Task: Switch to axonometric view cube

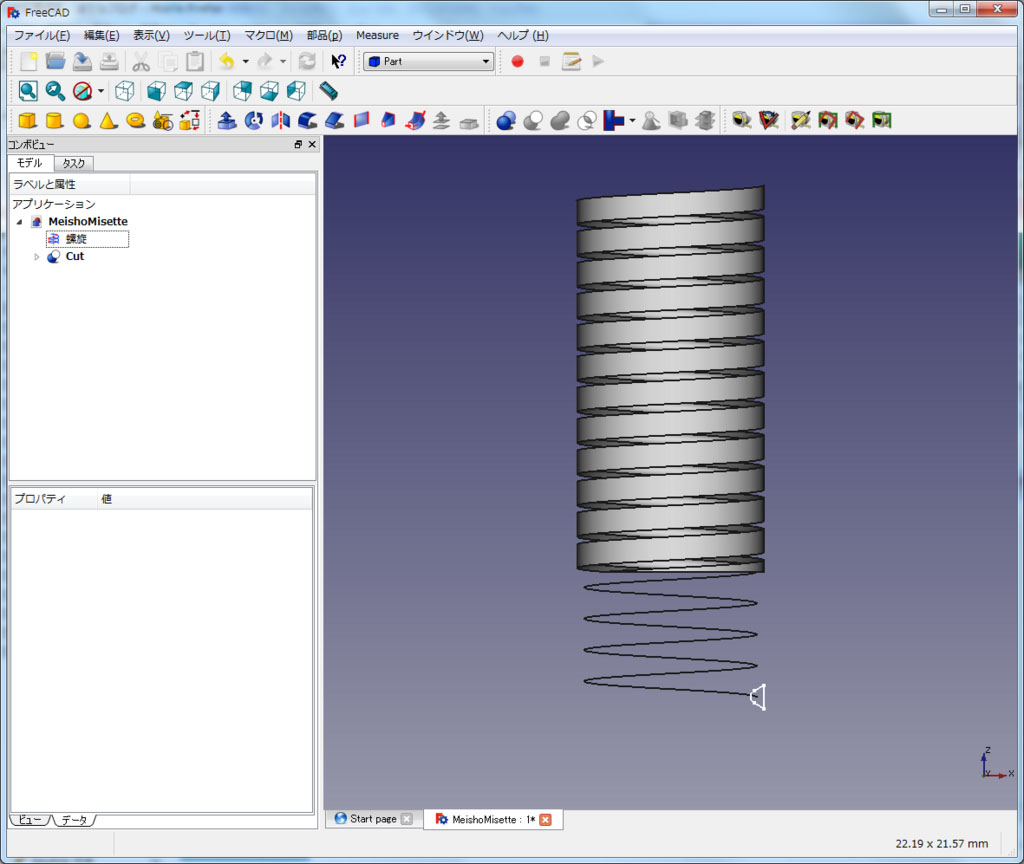Action: click(125, 91)
